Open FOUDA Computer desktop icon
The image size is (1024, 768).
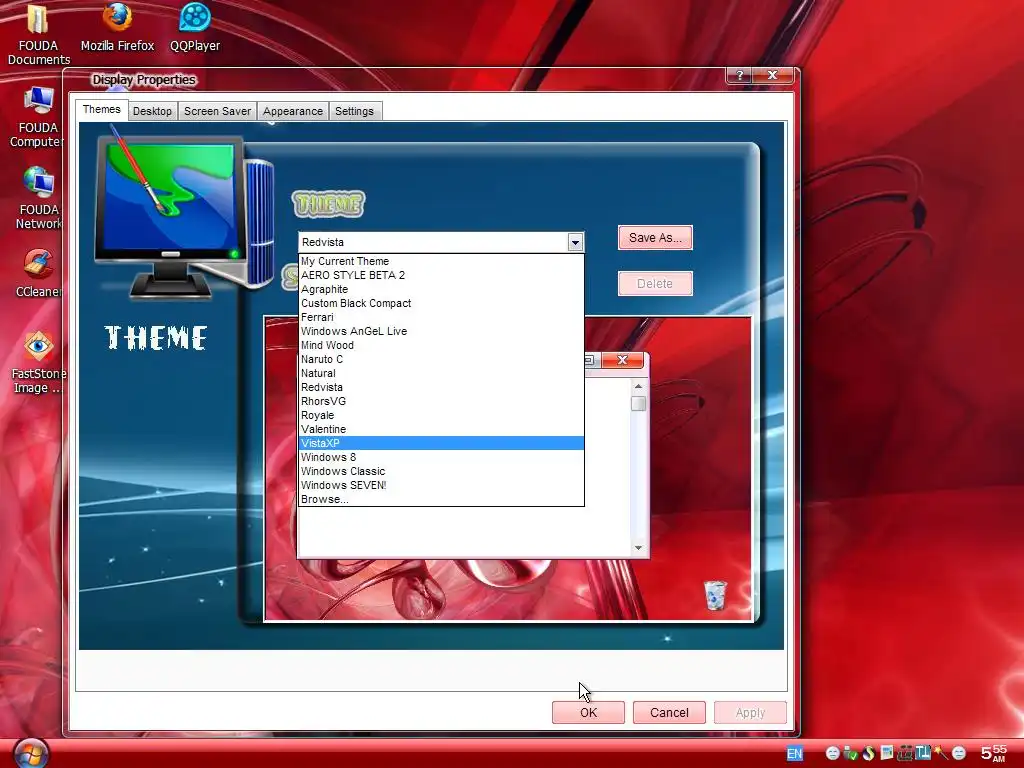(36, 117)
